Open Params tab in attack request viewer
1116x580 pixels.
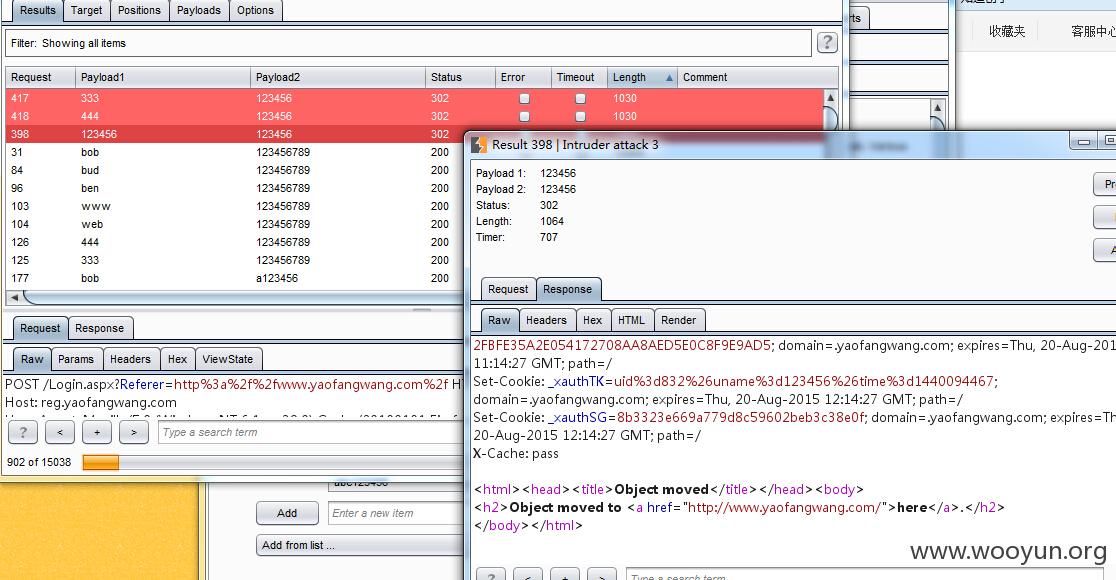76,359
